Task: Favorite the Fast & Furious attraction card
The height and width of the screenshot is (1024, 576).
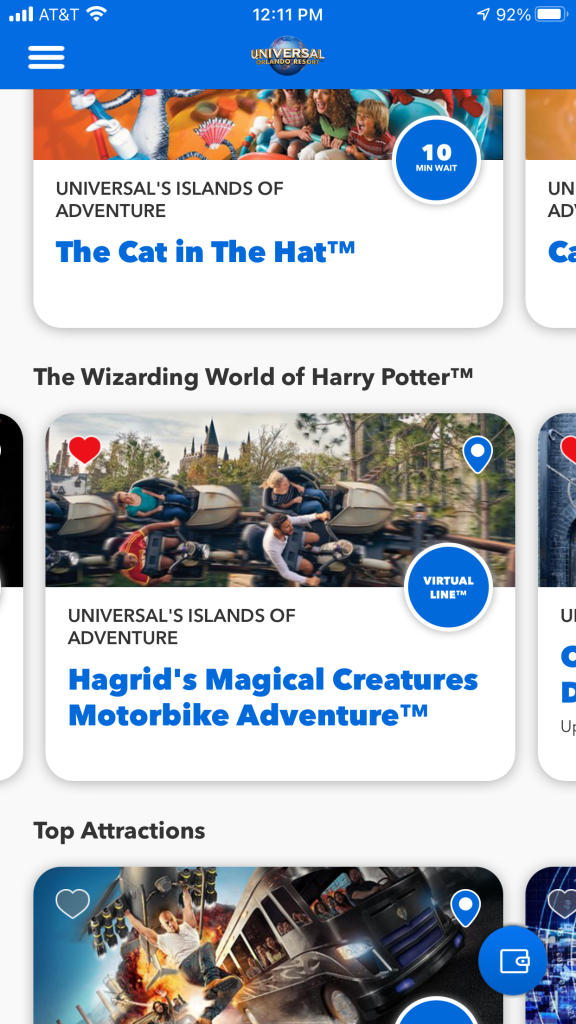Action: pyautogui.click(x=72, y=904)
